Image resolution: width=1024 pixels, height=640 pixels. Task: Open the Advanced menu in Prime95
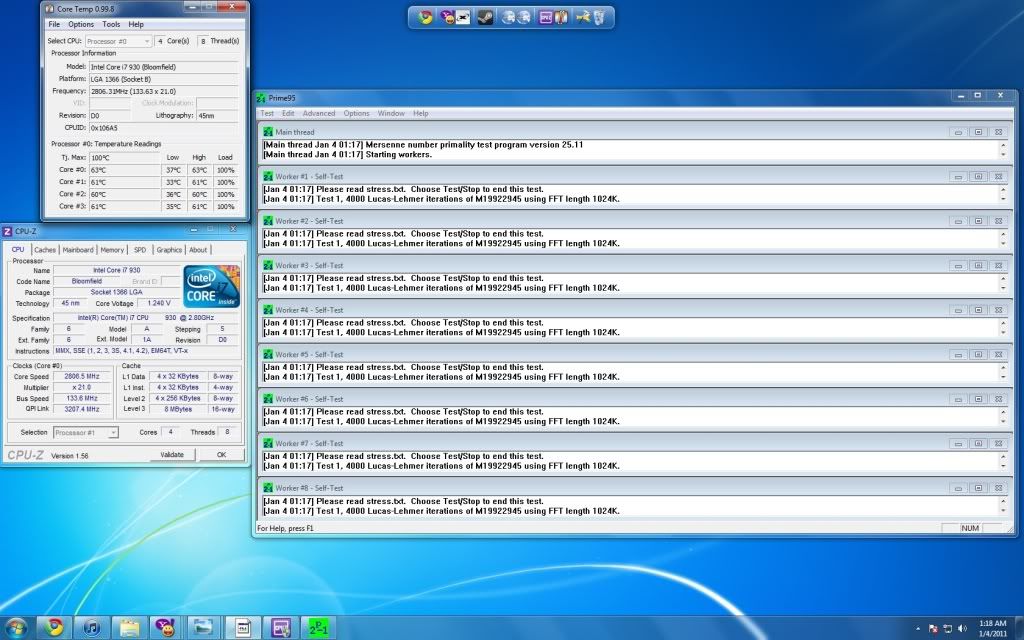(319, 114)
